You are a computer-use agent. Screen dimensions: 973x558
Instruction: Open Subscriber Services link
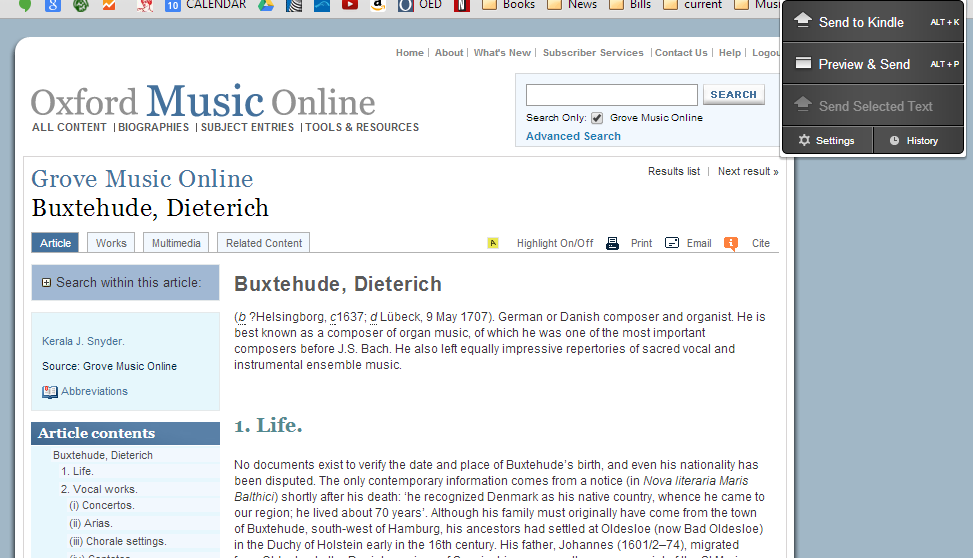coord(593,53)
